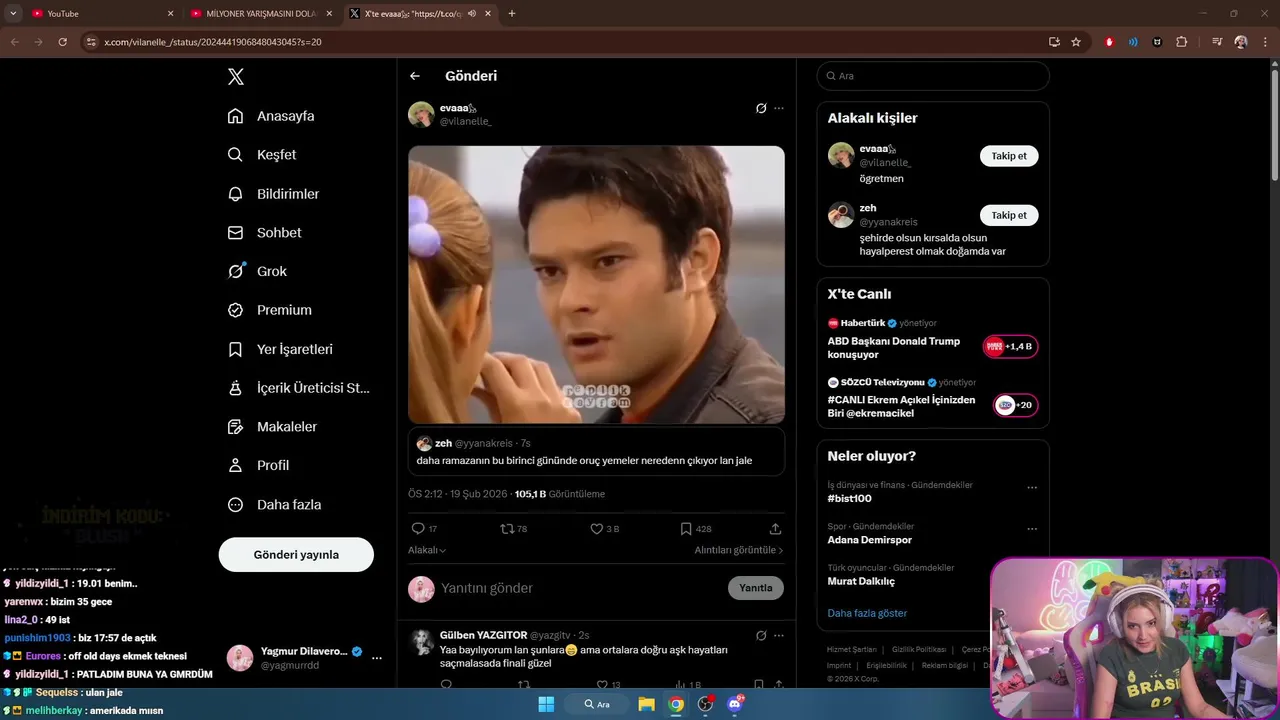Click Daha fazla göster link

pyautogui.click(x=867, y=613)
